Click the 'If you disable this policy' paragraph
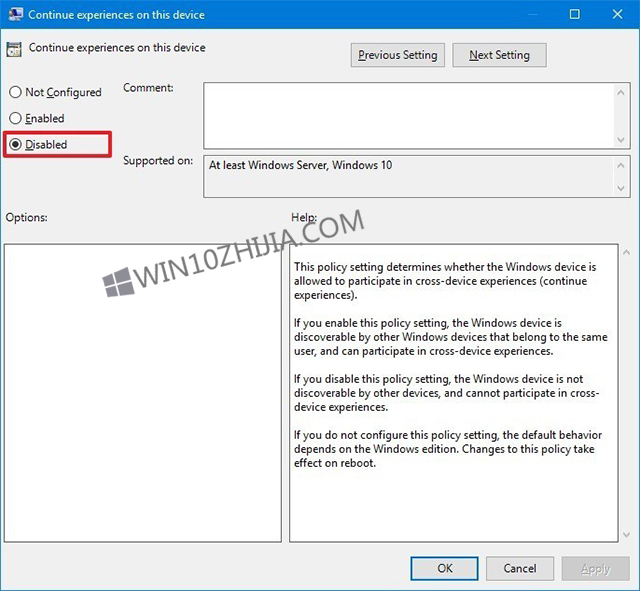Screen dimensions: 640x591 [x=447, y=393]
